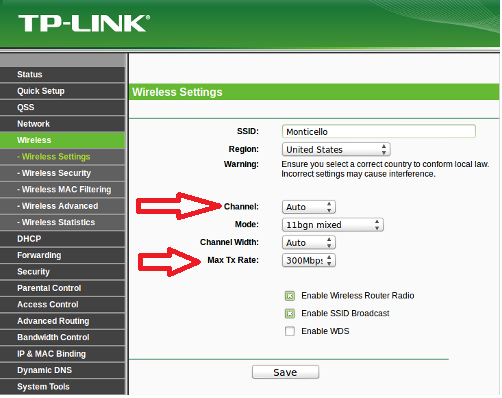The image size is (502, 398).
Task: Open Wireless Security submenu
Action: pyautogui.click(x=63, y=173)
